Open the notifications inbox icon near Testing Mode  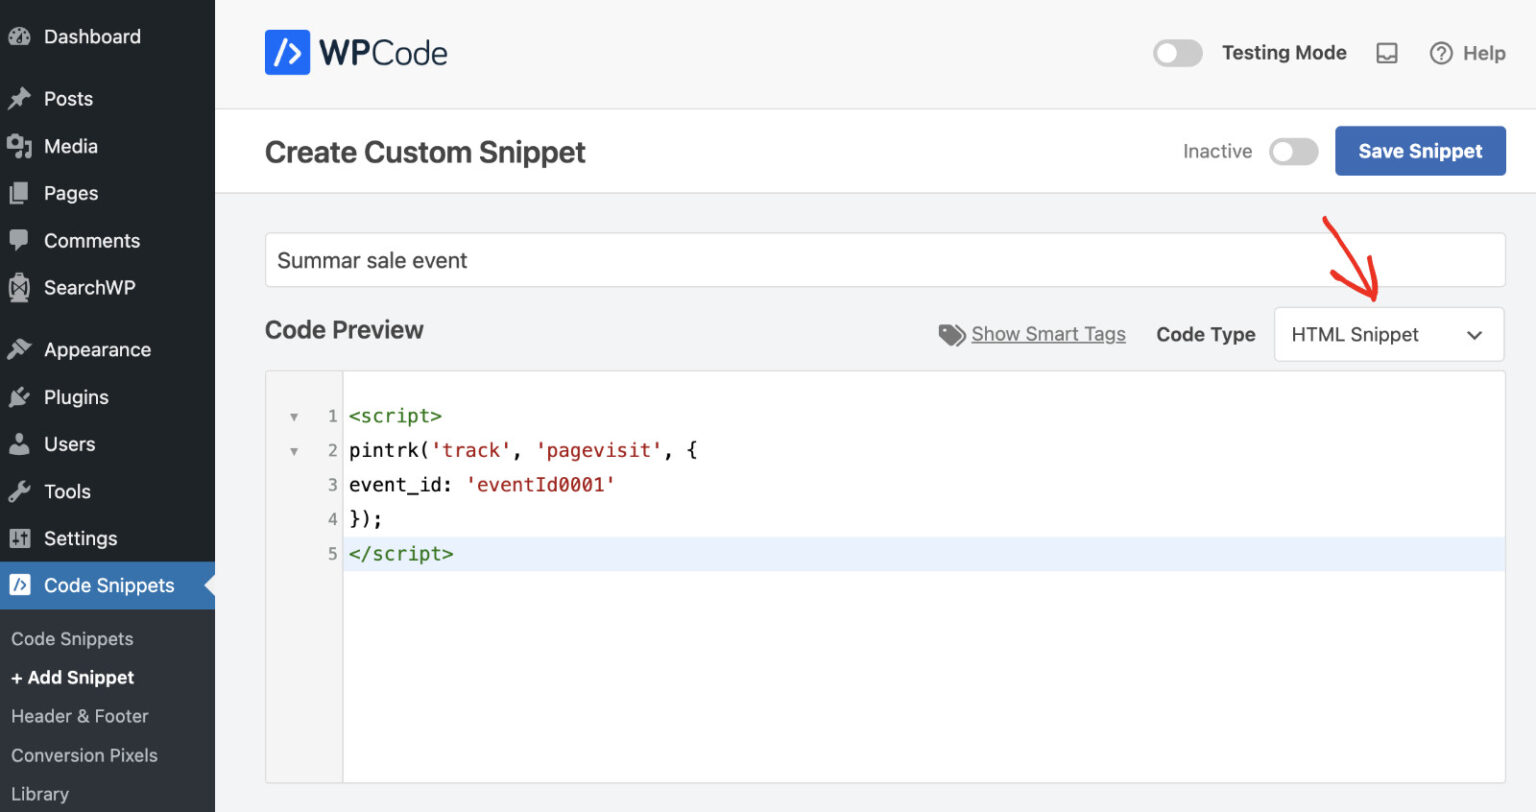coord(1387,53)
